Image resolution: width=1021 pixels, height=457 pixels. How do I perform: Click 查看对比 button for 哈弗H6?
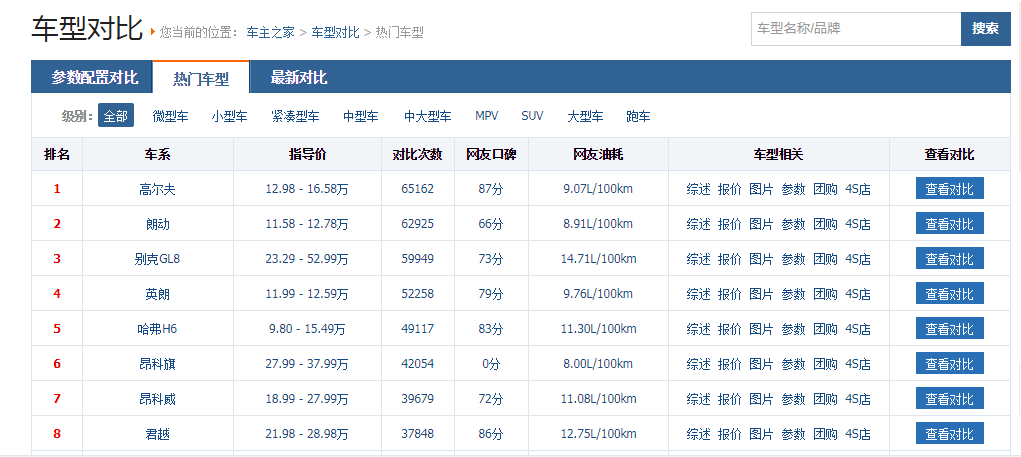(x=949, y=328)
